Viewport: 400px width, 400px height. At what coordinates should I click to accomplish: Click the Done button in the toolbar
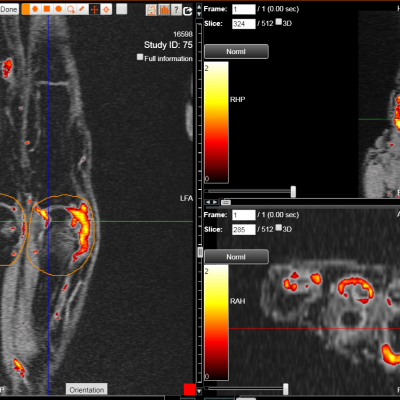point(9,9)
